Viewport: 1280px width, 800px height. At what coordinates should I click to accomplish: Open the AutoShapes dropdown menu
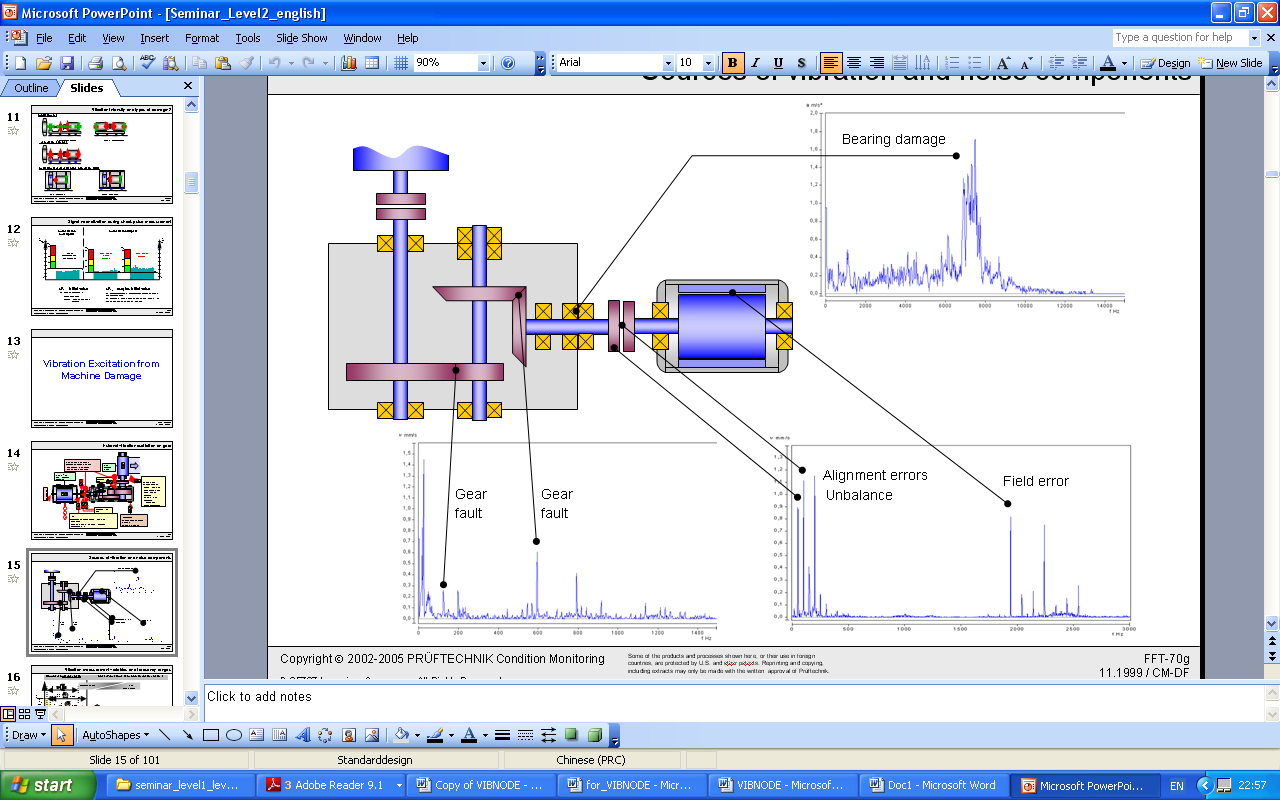tap(115, 735)
